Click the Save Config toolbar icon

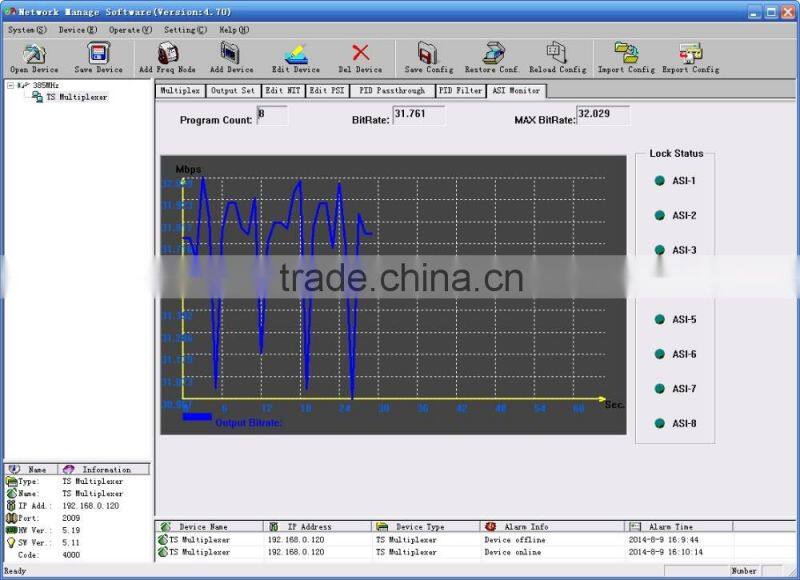point(428,54)
